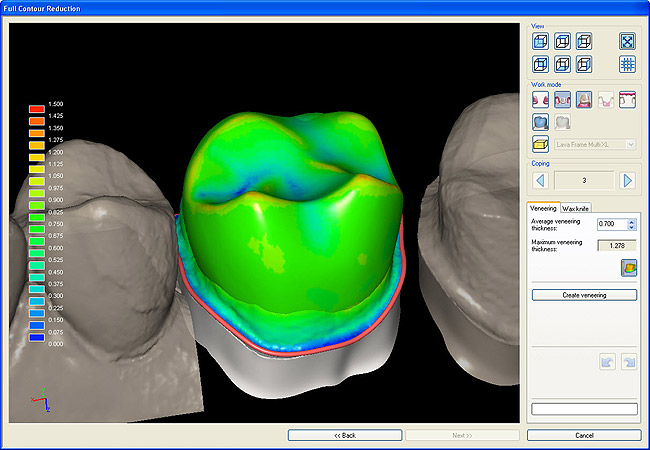Click the yellow material block icon
This screenshot has height=450, width=650.
click(x=540, y=144)
